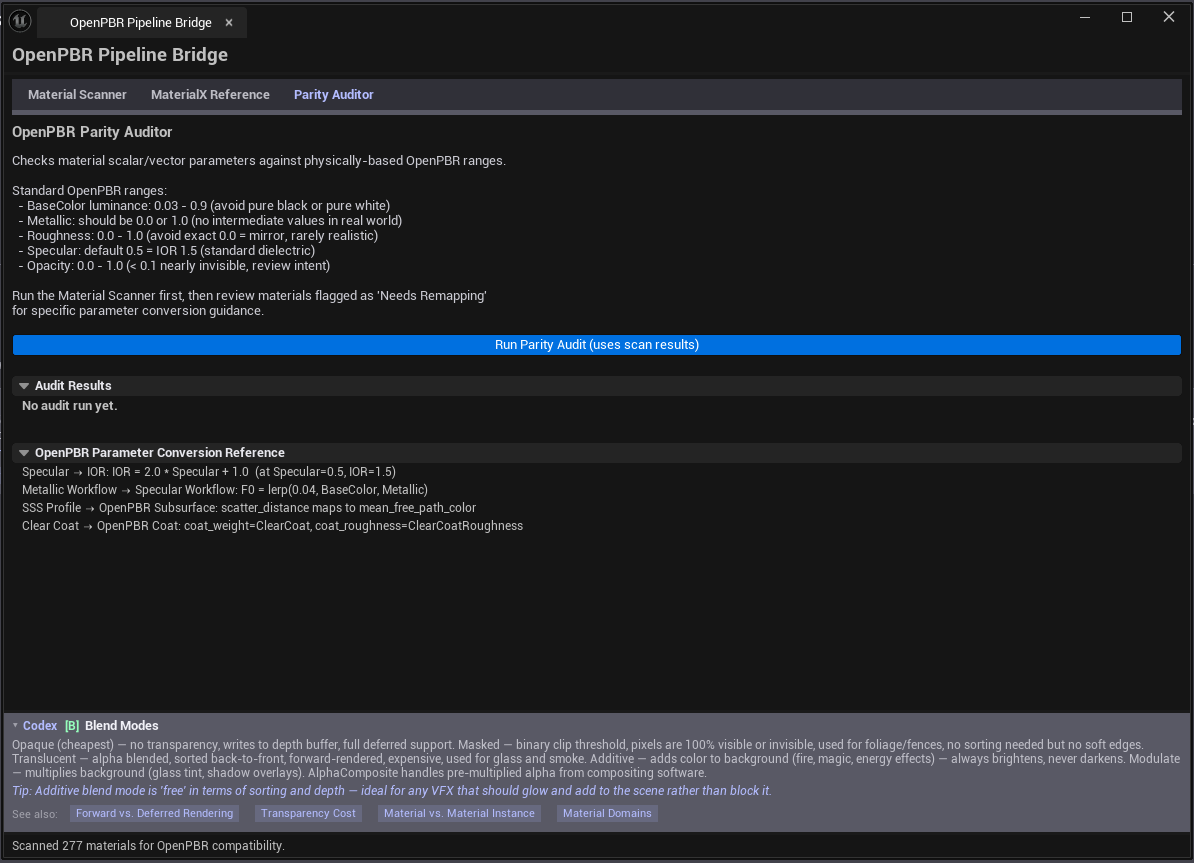The height and width of the screenshot is (863, 1194).
Task: Click the Blend Modes heading in Codex
Action: click(122, 726)
